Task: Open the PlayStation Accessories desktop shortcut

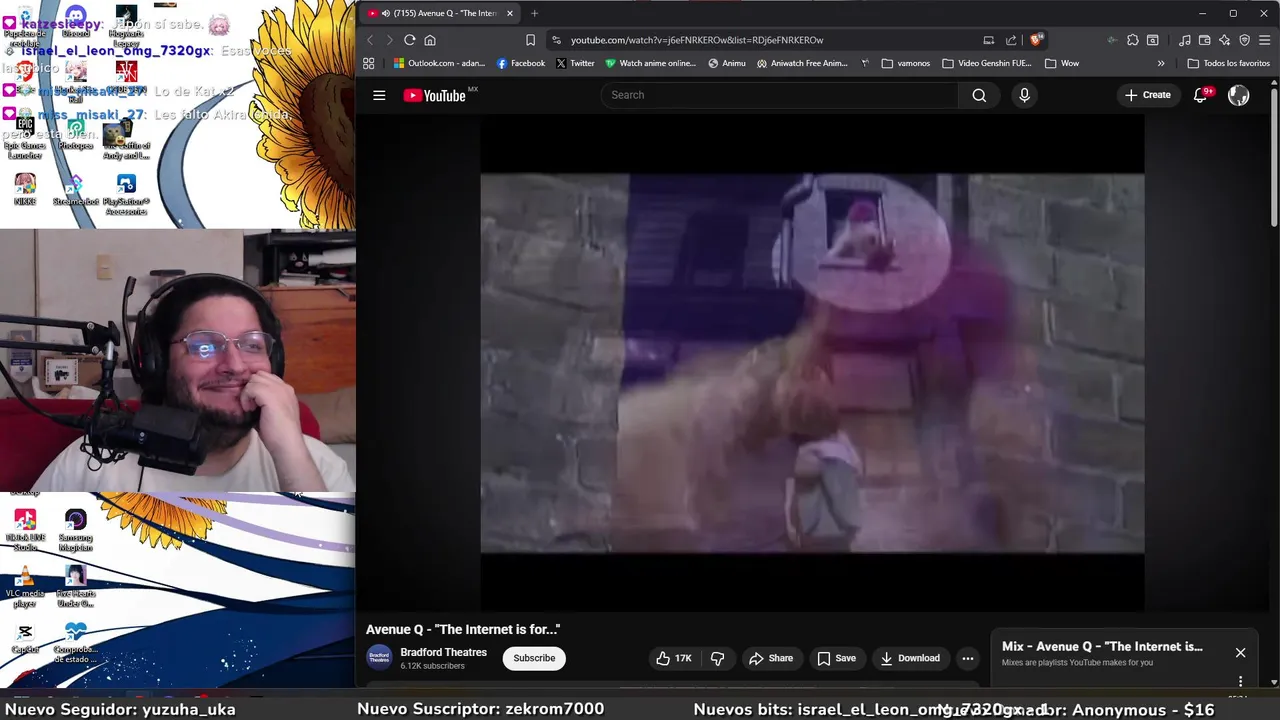Action: [126, 195]
